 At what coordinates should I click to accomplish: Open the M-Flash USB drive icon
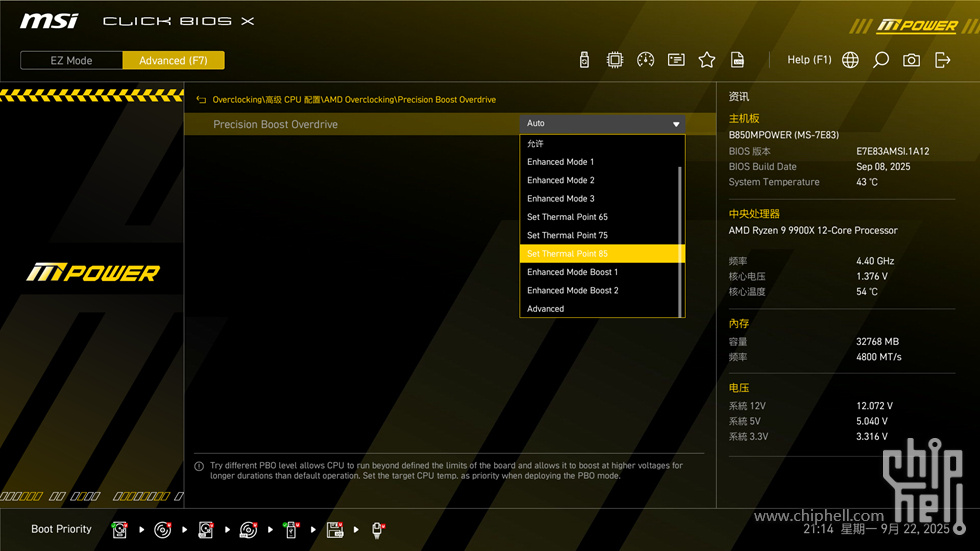click(584, 60)
